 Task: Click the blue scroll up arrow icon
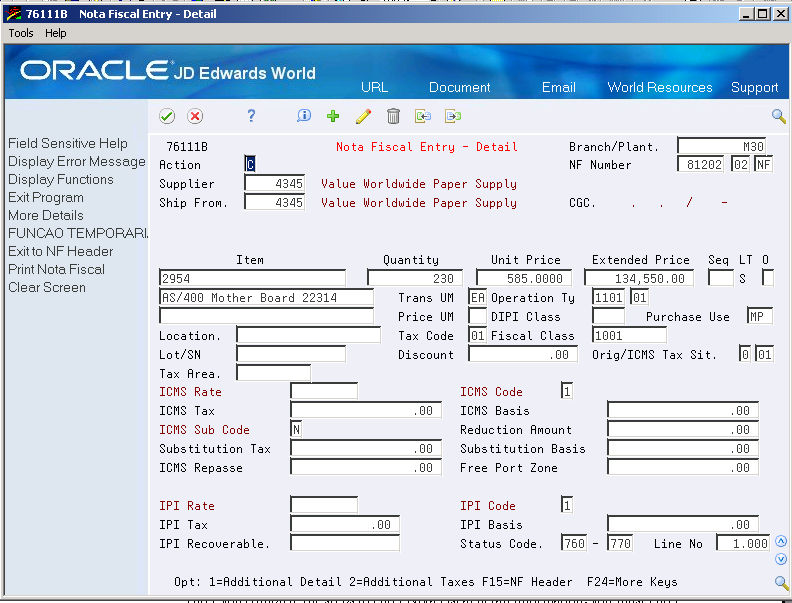(781, 541)
